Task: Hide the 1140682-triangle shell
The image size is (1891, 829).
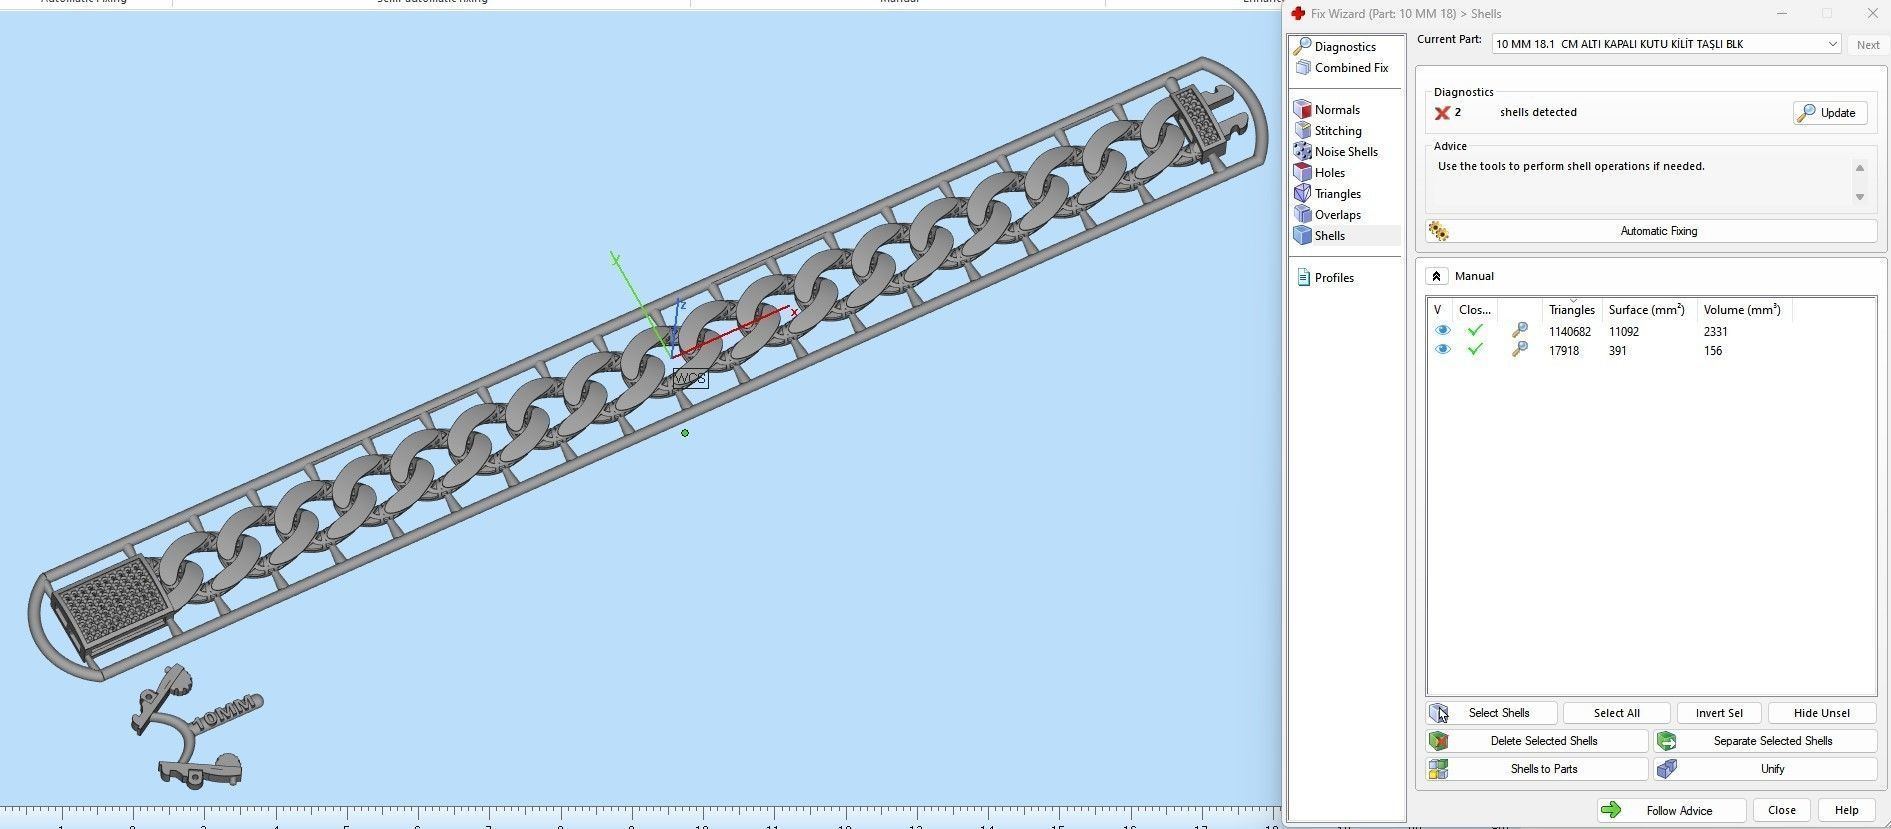Action: (1442, 330)
